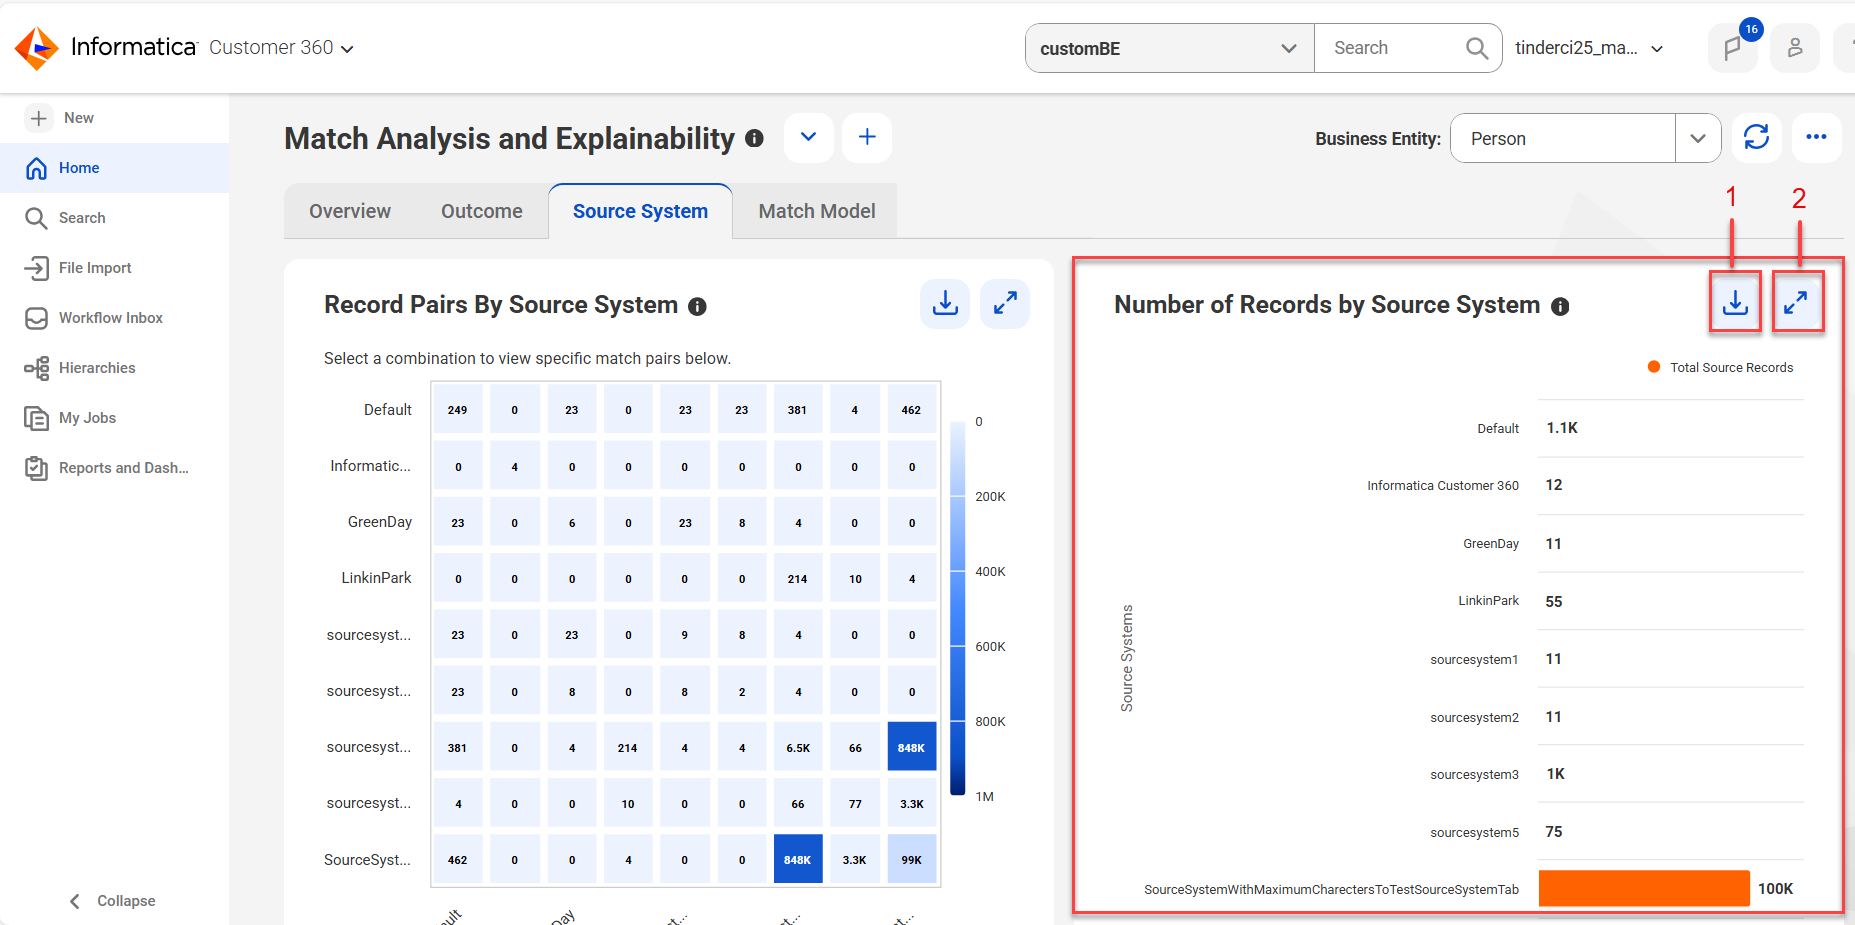Show info for Number of Records by Source System
Viewport: 1855px width, 925px height.
click(x=1560, y=307)
